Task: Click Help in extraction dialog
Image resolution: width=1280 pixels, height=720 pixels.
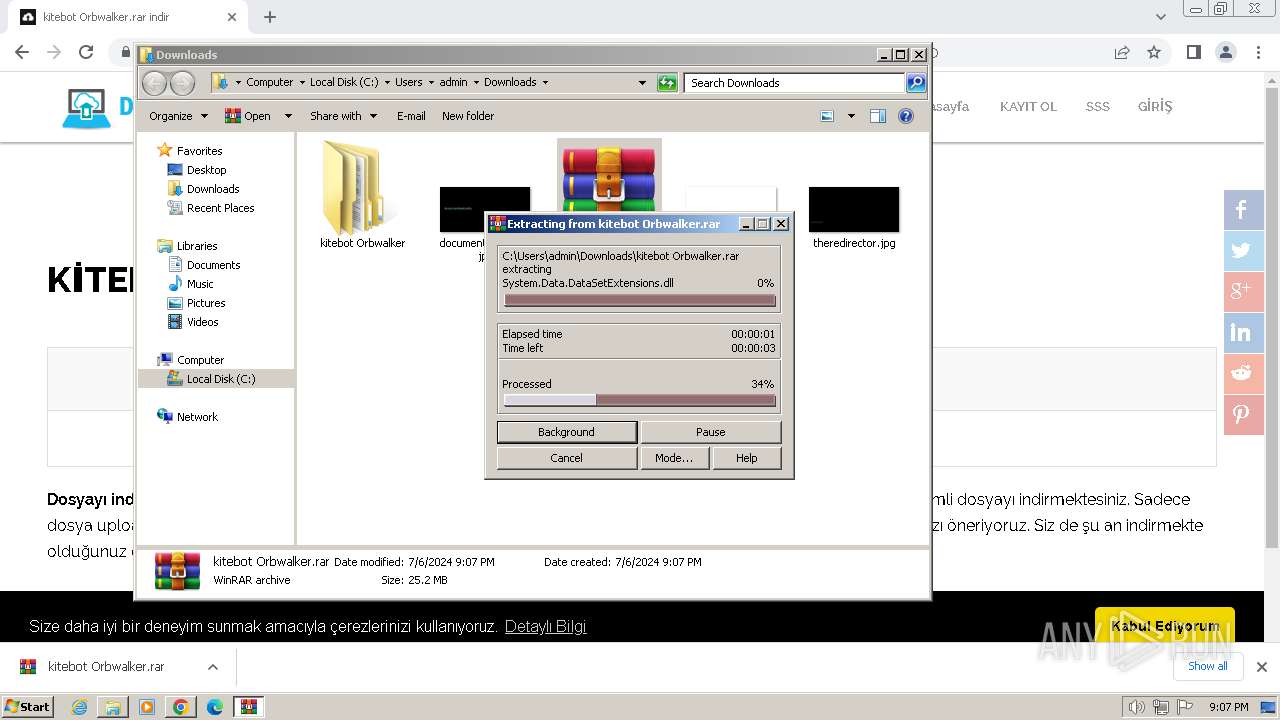Action: [747, 458]
